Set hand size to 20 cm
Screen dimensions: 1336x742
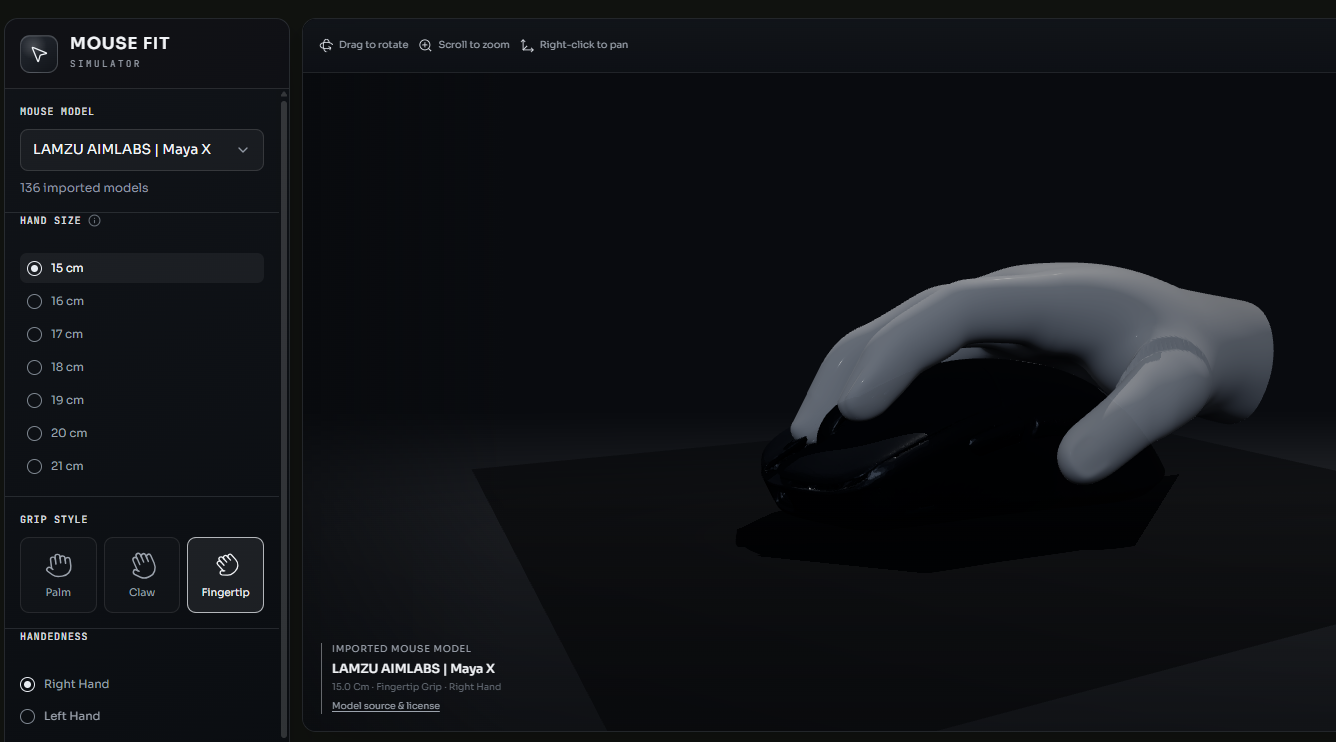point(142,433)
